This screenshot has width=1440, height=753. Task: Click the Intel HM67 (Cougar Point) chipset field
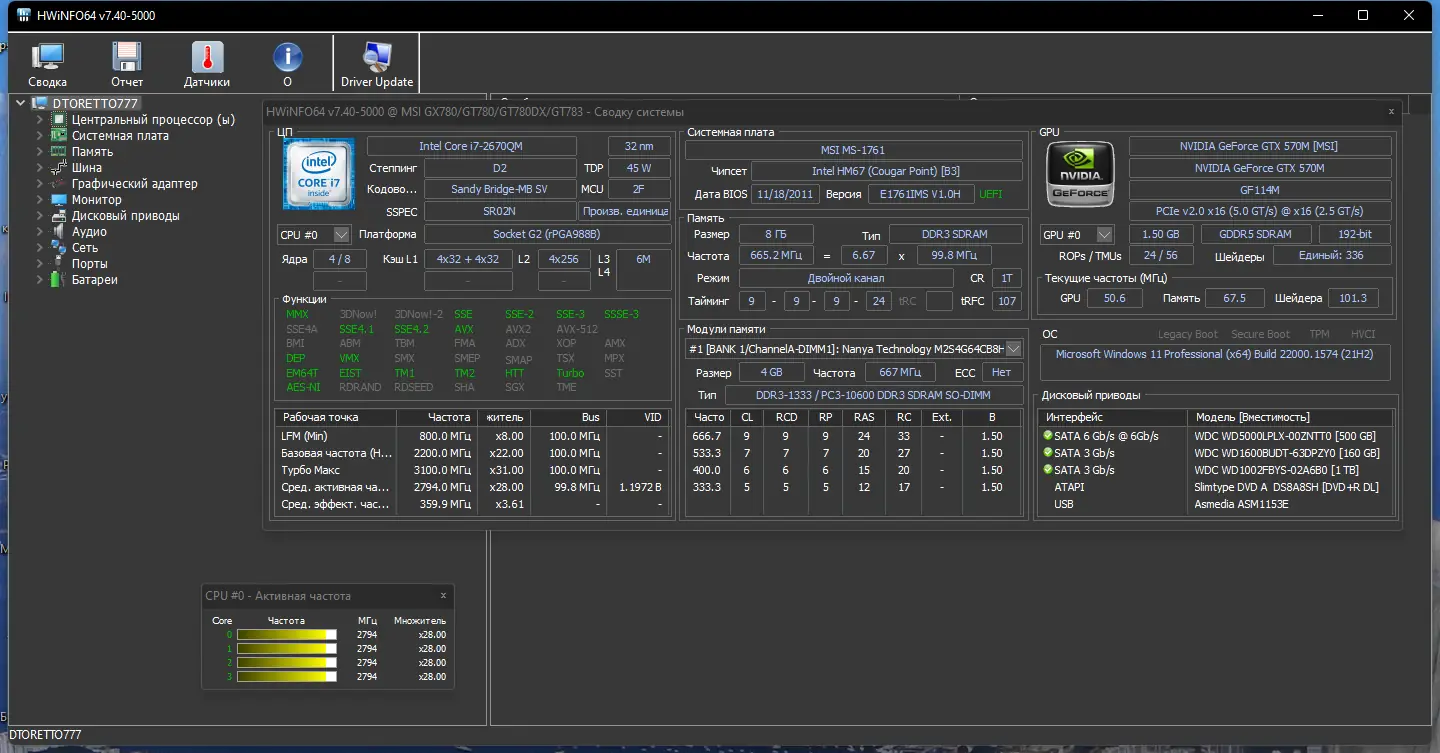point(886,171)
